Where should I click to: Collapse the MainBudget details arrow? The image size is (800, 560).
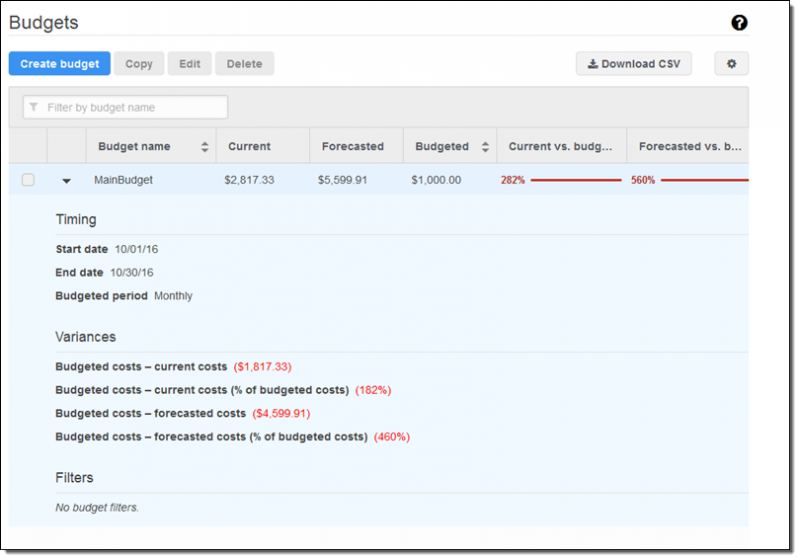click(66, 181)
